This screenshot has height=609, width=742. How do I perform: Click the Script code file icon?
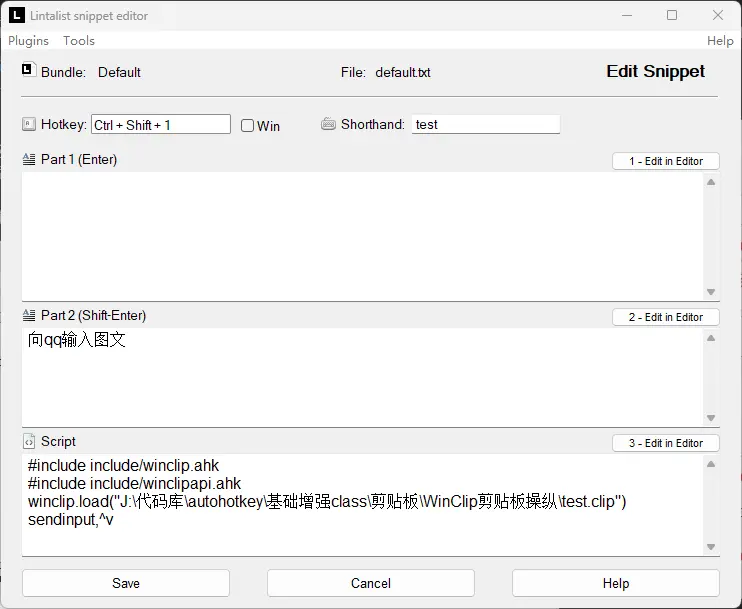pos(29,441)
